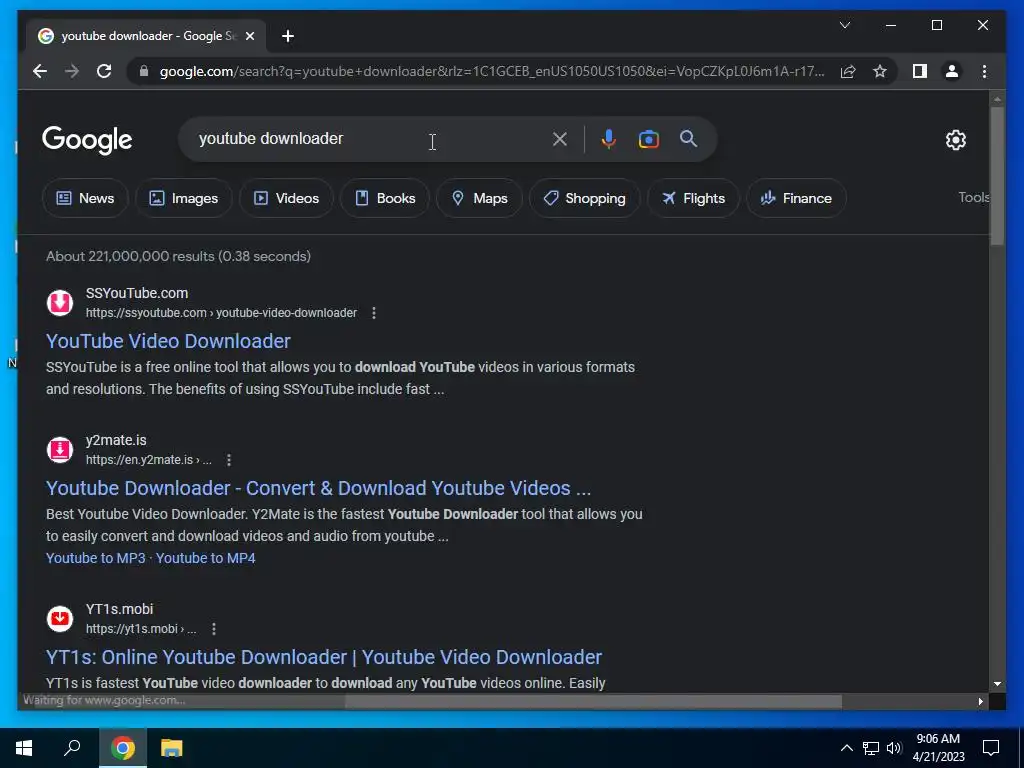Viewport: 1024px width, 768px height.
Task: Open Chrome's three-dot menu
Action: point(984,71)
